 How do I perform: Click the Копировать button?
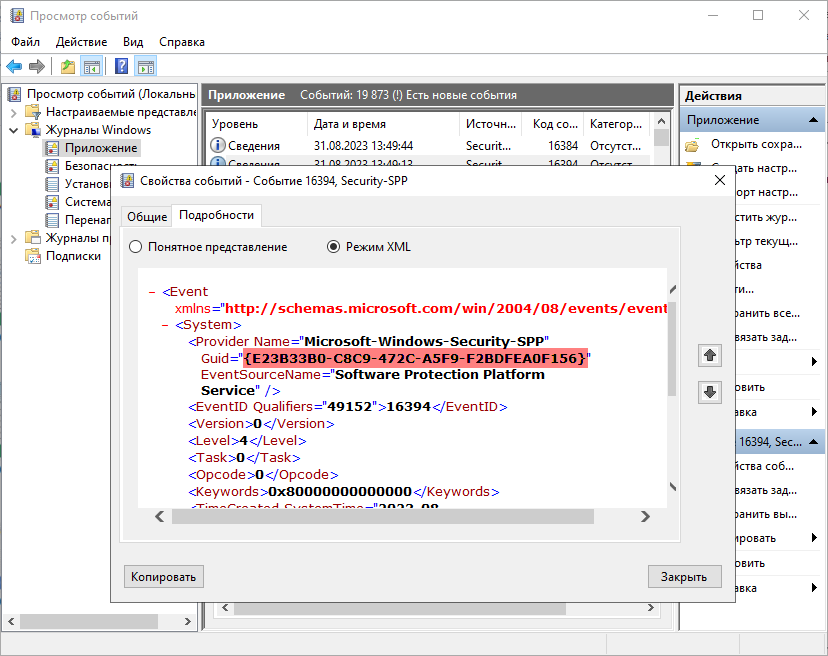(164, 577)
